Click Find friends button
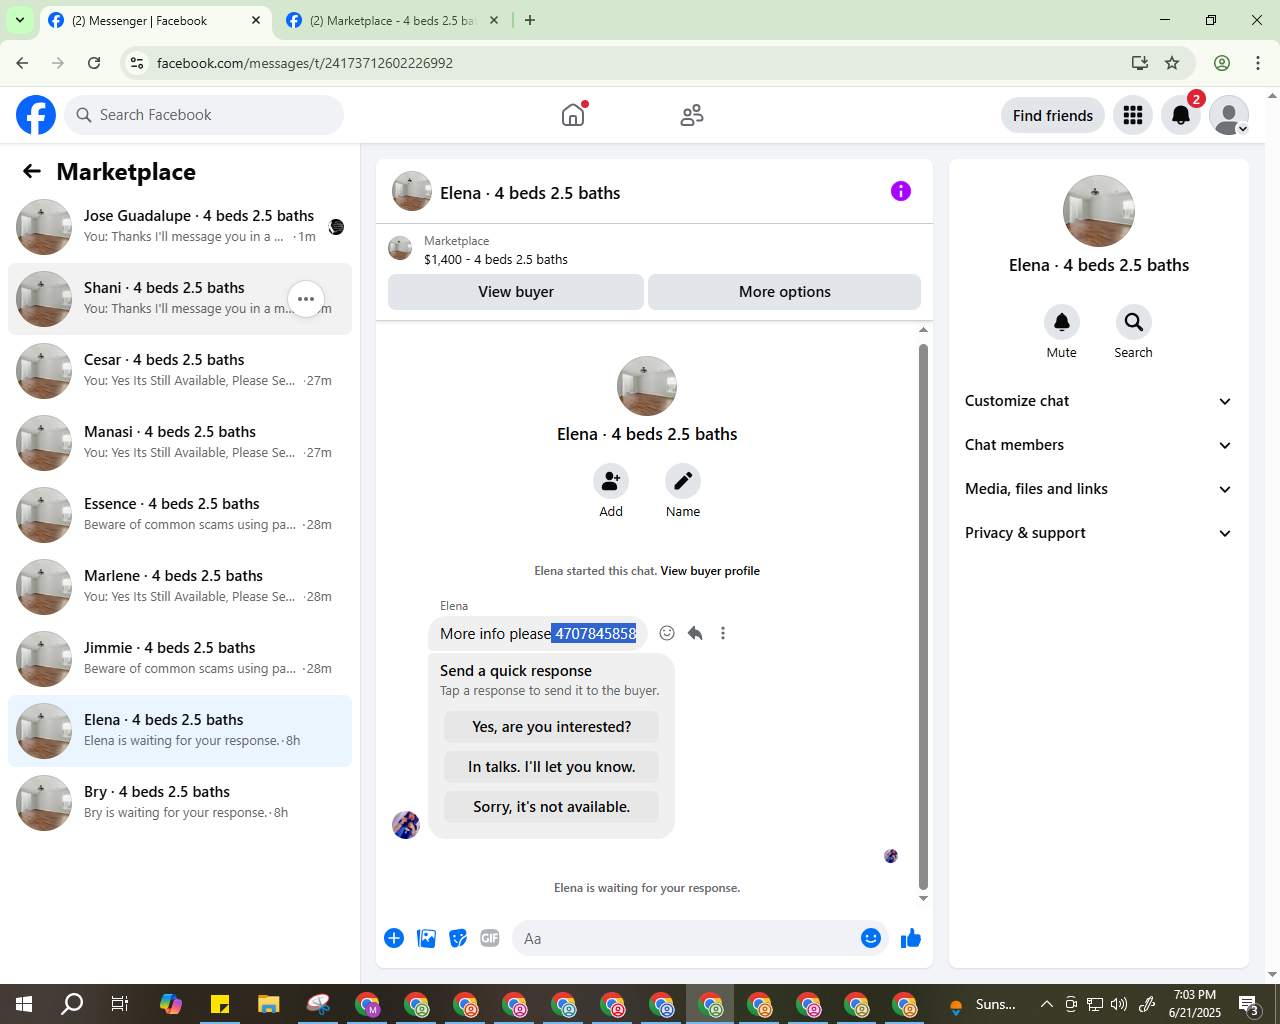The image size is (1280, 1024). click(x=1053, y=115)
